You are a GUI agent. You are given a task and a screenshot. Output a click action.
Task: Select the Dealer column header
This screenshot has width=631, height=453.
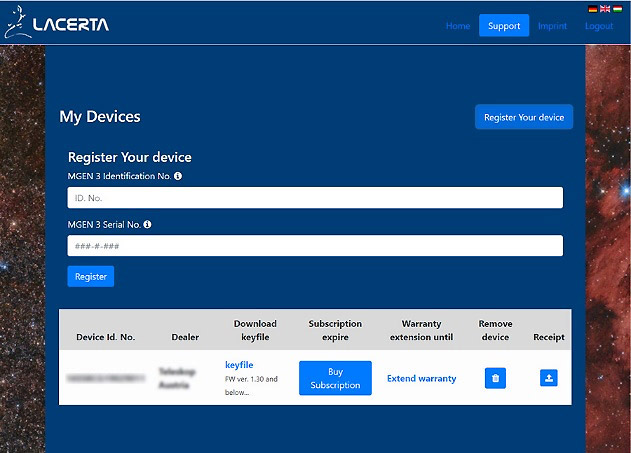[185, 337]
